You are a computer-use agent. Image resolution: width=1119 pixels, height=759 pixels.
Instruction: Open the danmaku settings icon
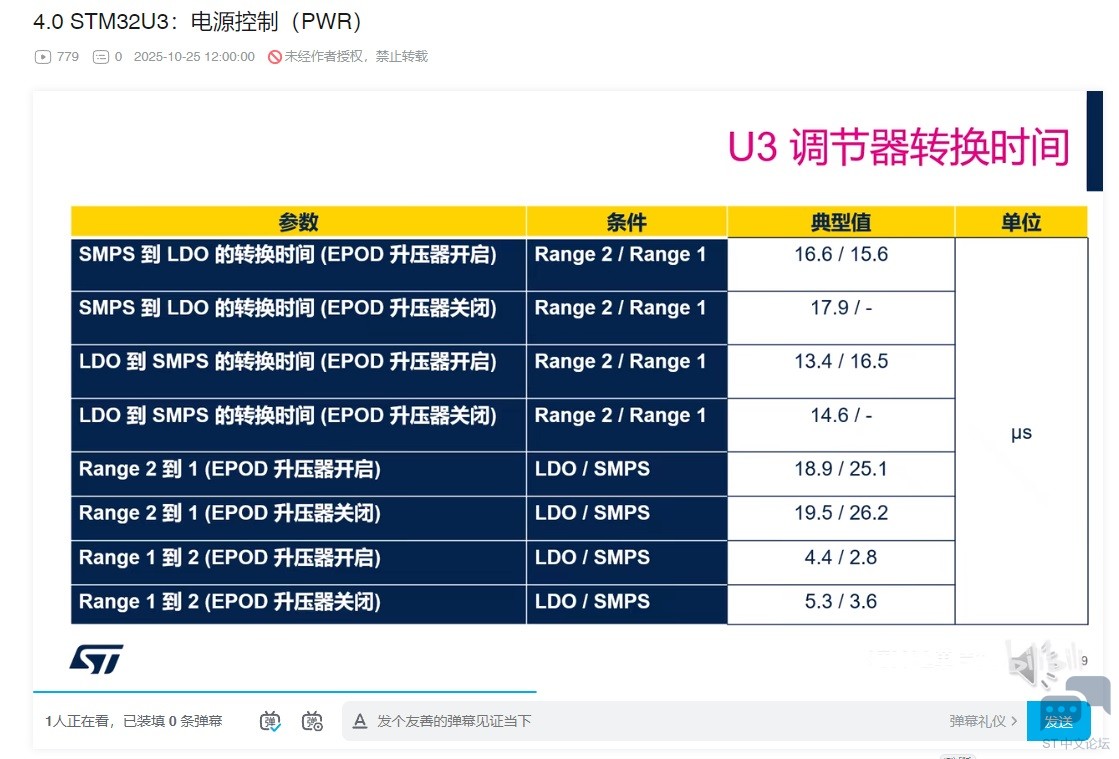(x=312, y=721)
